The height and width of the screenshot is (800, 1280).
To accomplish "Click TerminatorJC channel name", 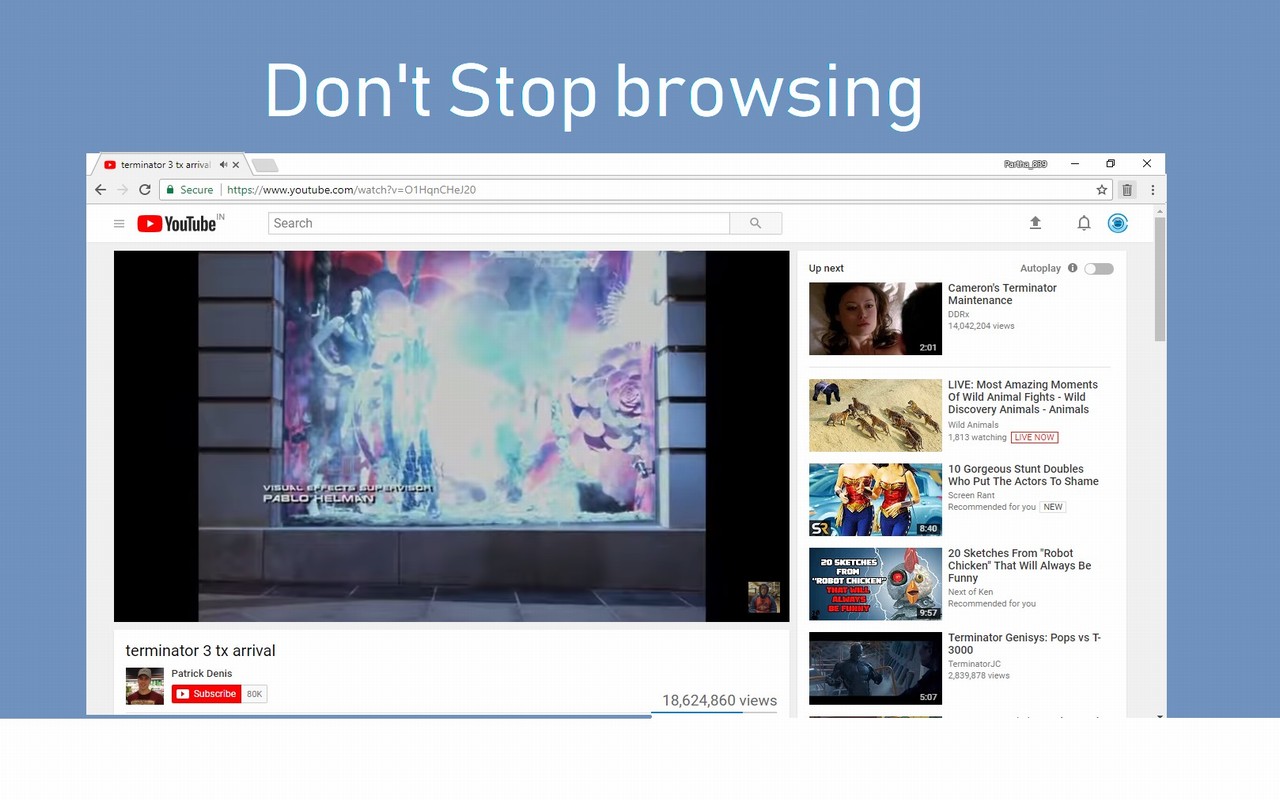I will click(x=974, y=664).
